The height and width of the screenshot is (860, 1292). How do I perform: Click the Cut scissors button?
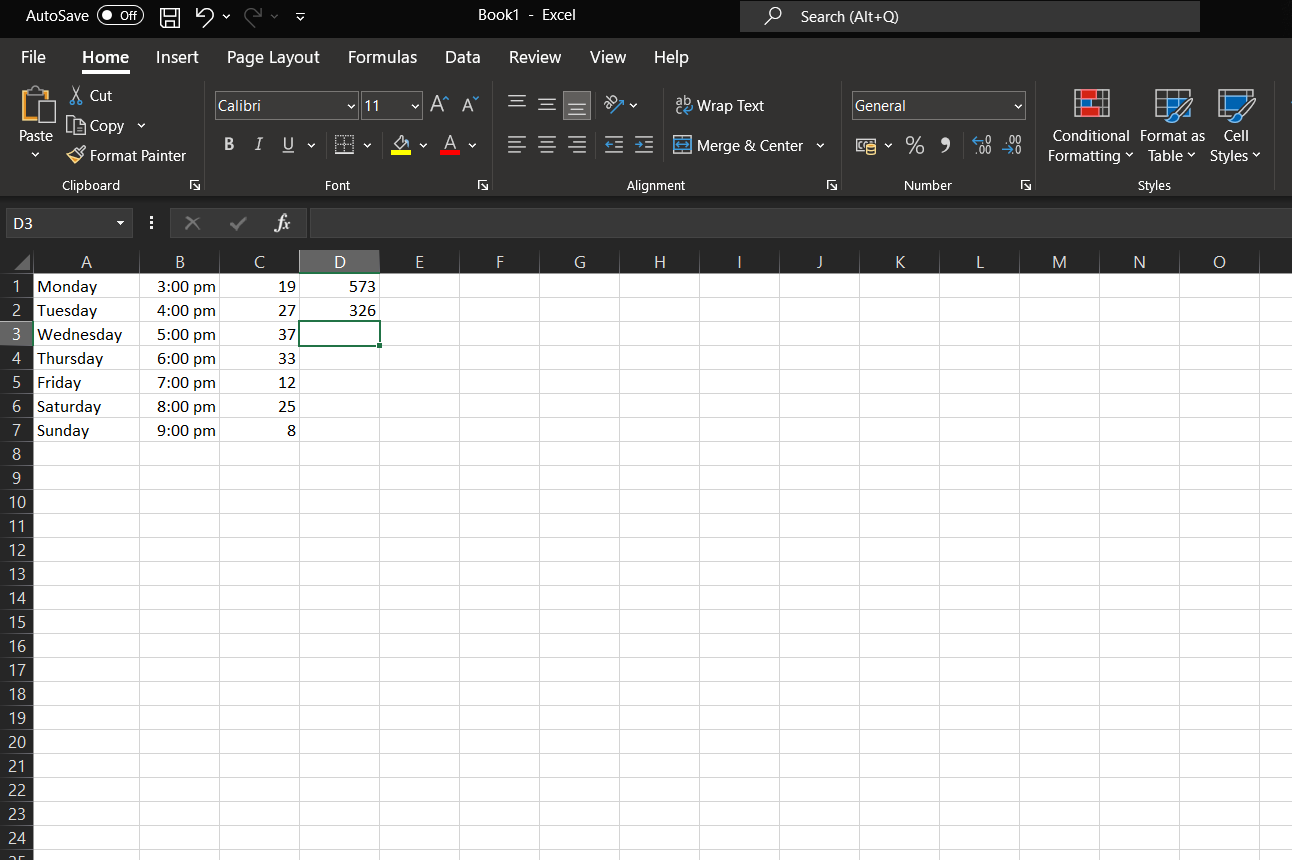click(x=89, y=95)
